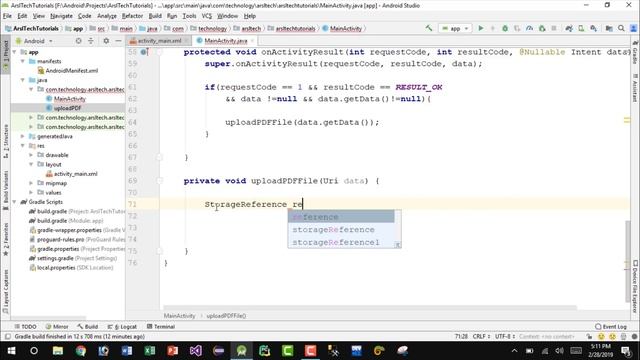Click uploadPDFFile() in editor breadcrumb
This screenshot has height=360, width=640.
[x=226, y=316]
